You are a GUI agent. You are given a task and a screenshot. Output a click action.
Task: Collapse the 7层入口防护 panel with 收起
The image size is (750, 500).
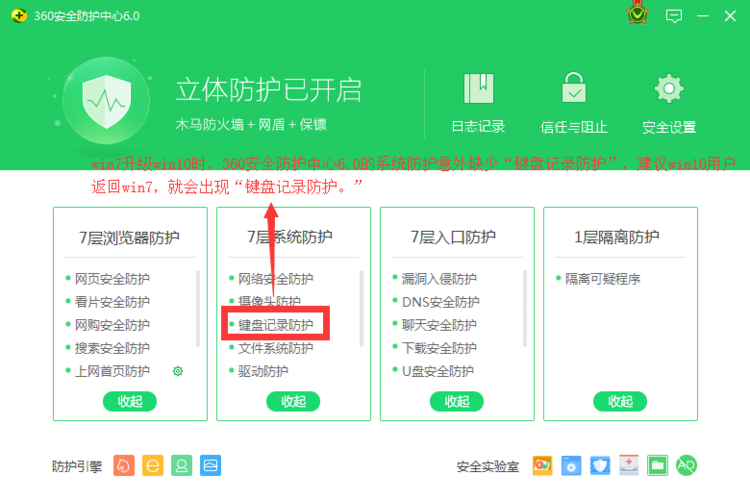click(457, 401)
